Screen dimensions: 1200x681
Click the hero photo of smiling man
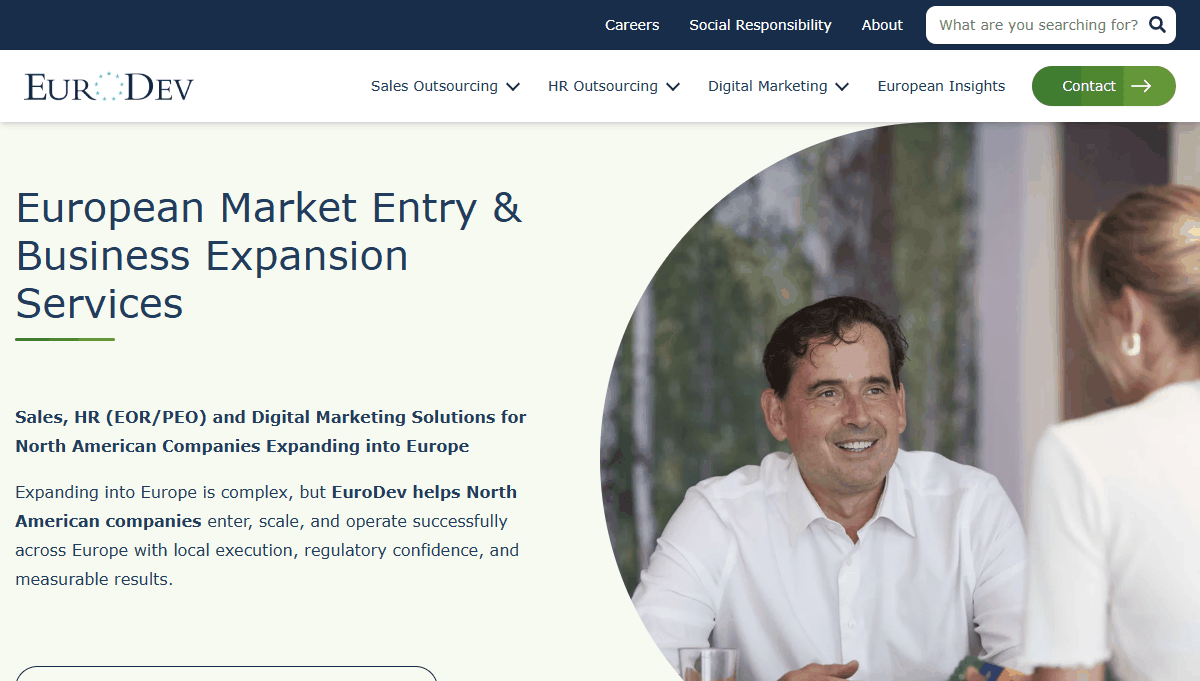900,402
